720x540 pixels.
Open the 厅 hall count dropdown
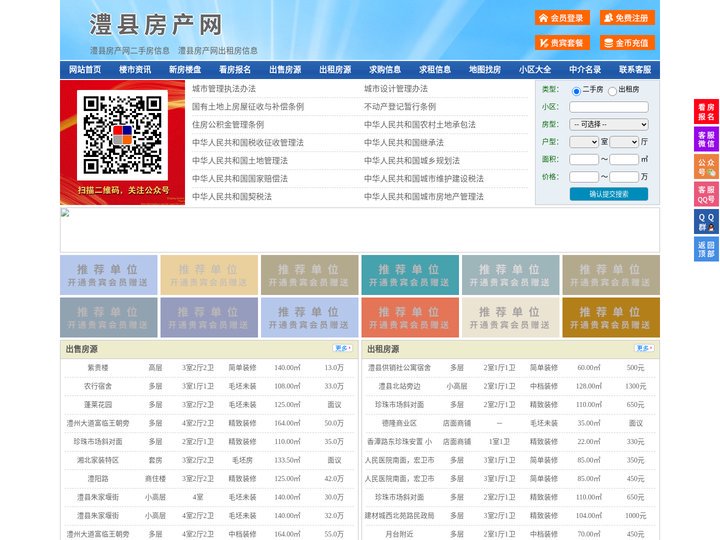click(x=624, y=142)
